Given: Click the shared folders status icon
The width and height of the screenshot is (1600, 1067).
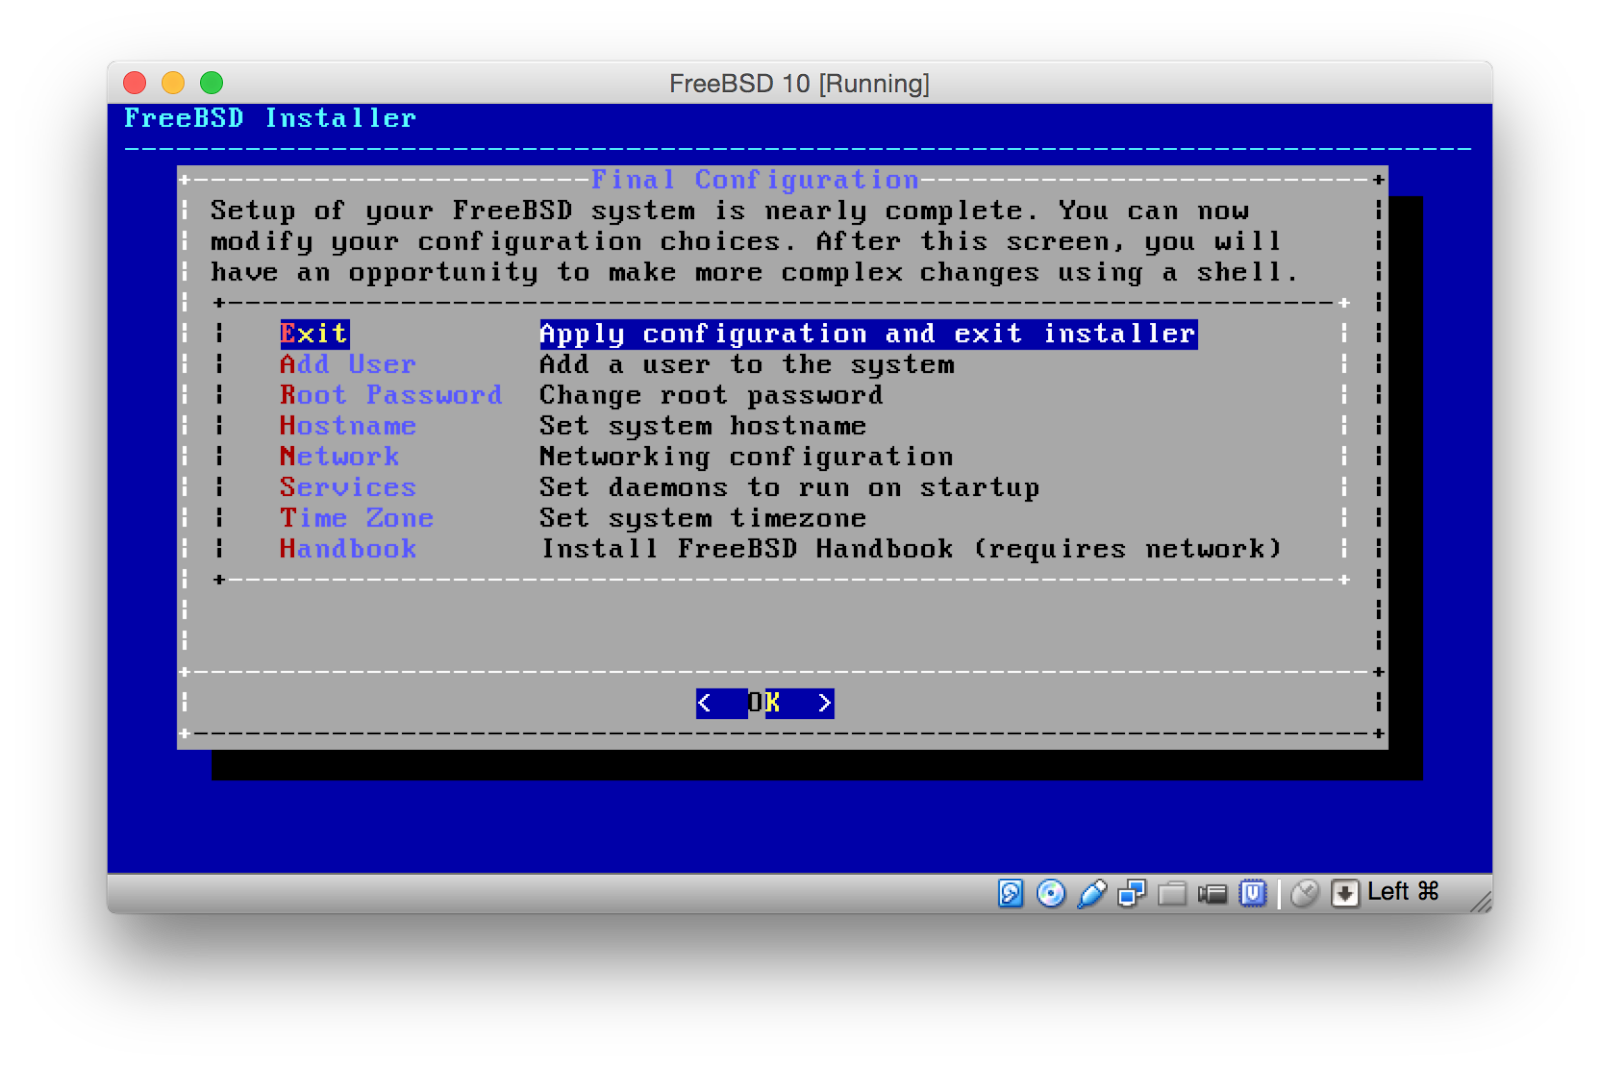Looking at the screenshot, I should 1173,894.
